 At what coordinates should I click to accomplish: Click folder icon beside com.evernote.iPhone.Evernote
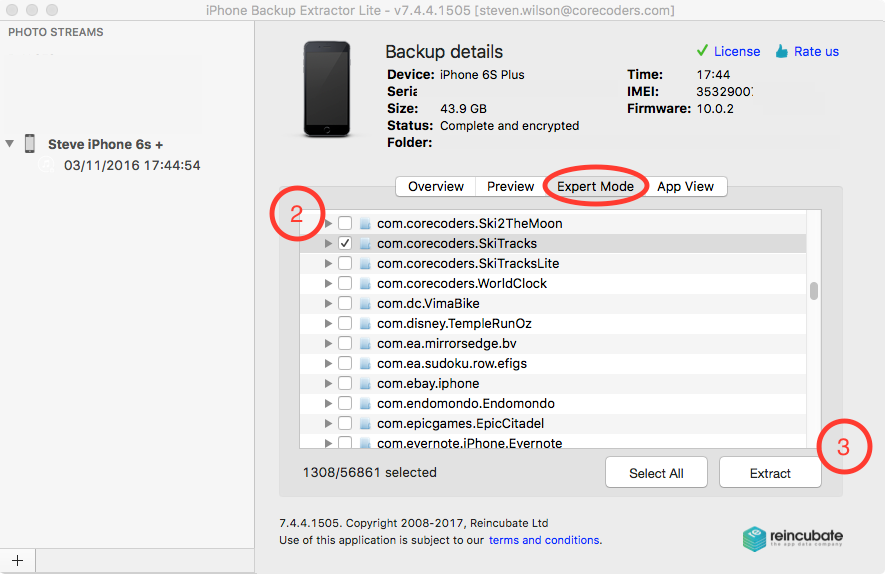coord(365,443)
